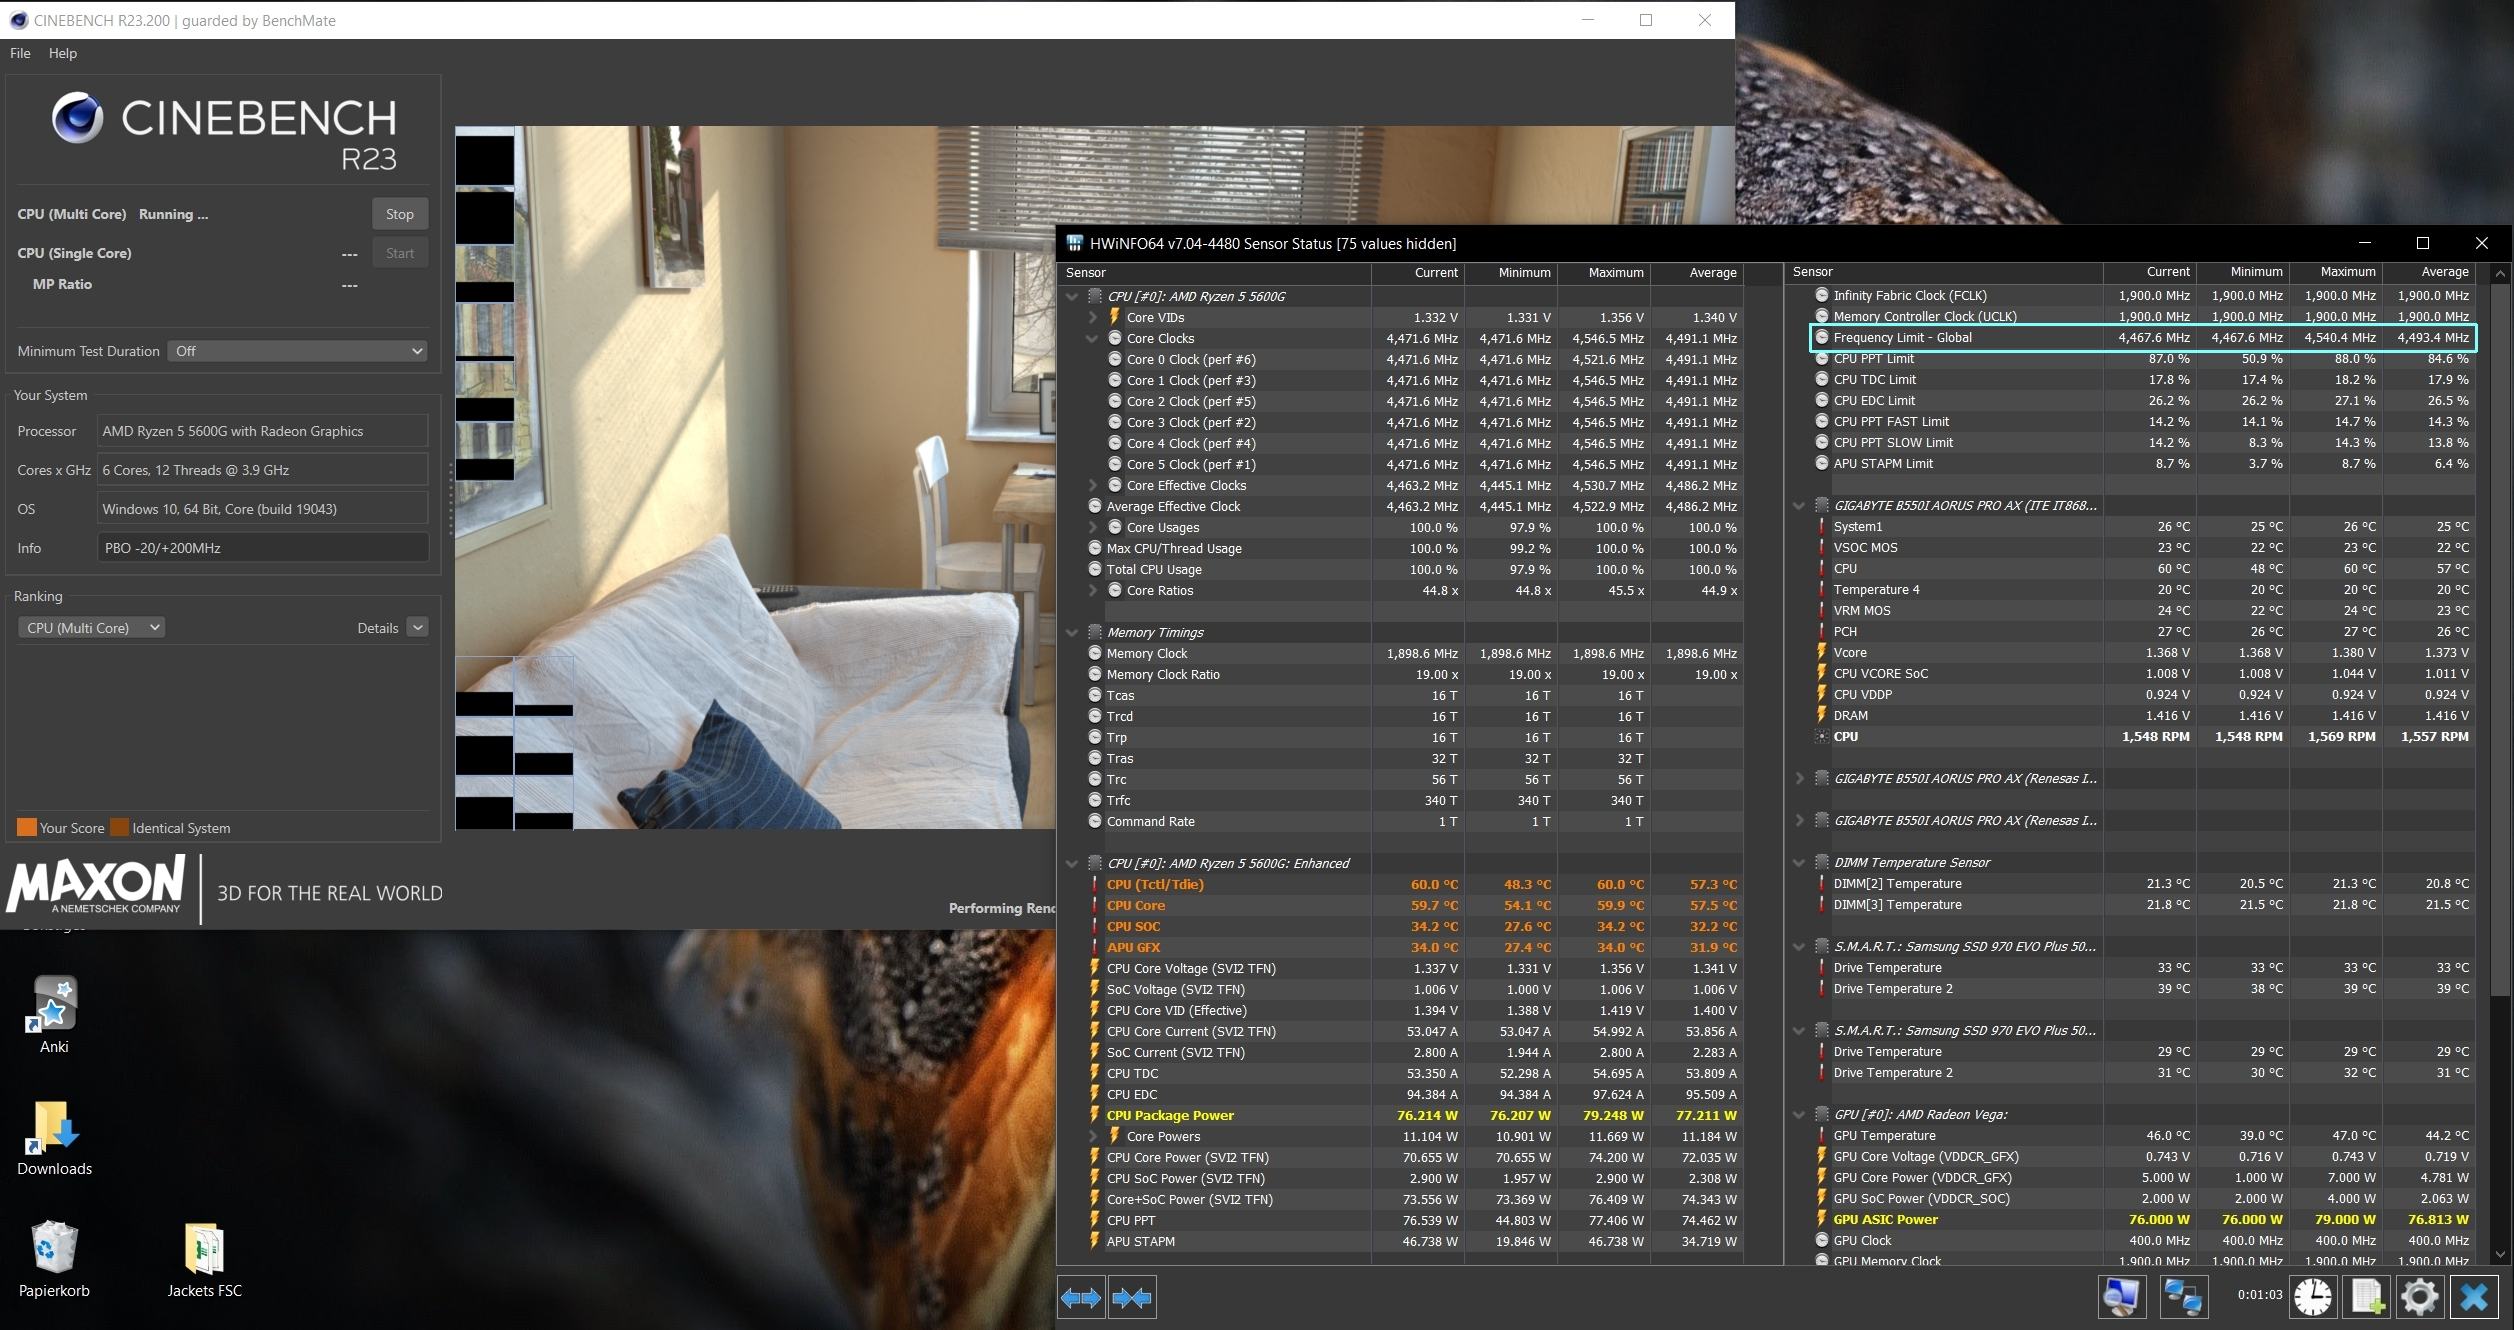This screenshot has width=2514, height=1330.
Task: Open Minimum Test Duration dropdown
Action: [x=298, y=351]
